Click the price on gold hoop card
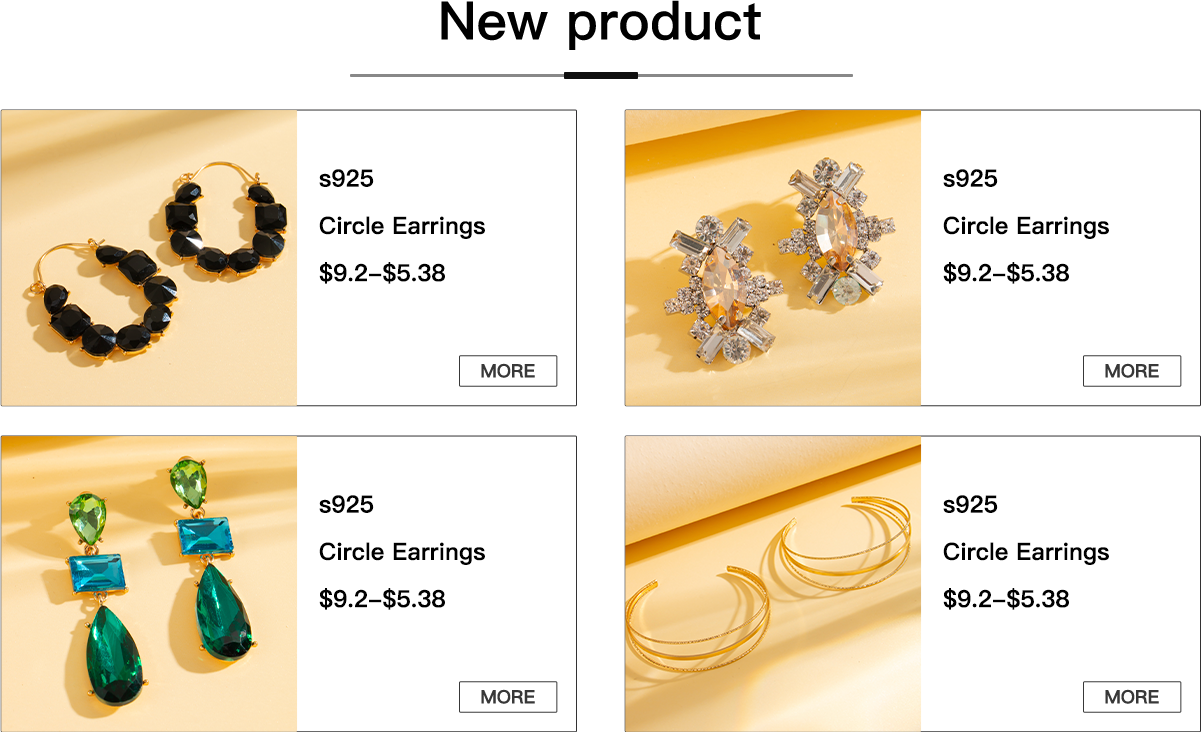Viewport: 1201px width, 732px height. tap(1006, 598)
